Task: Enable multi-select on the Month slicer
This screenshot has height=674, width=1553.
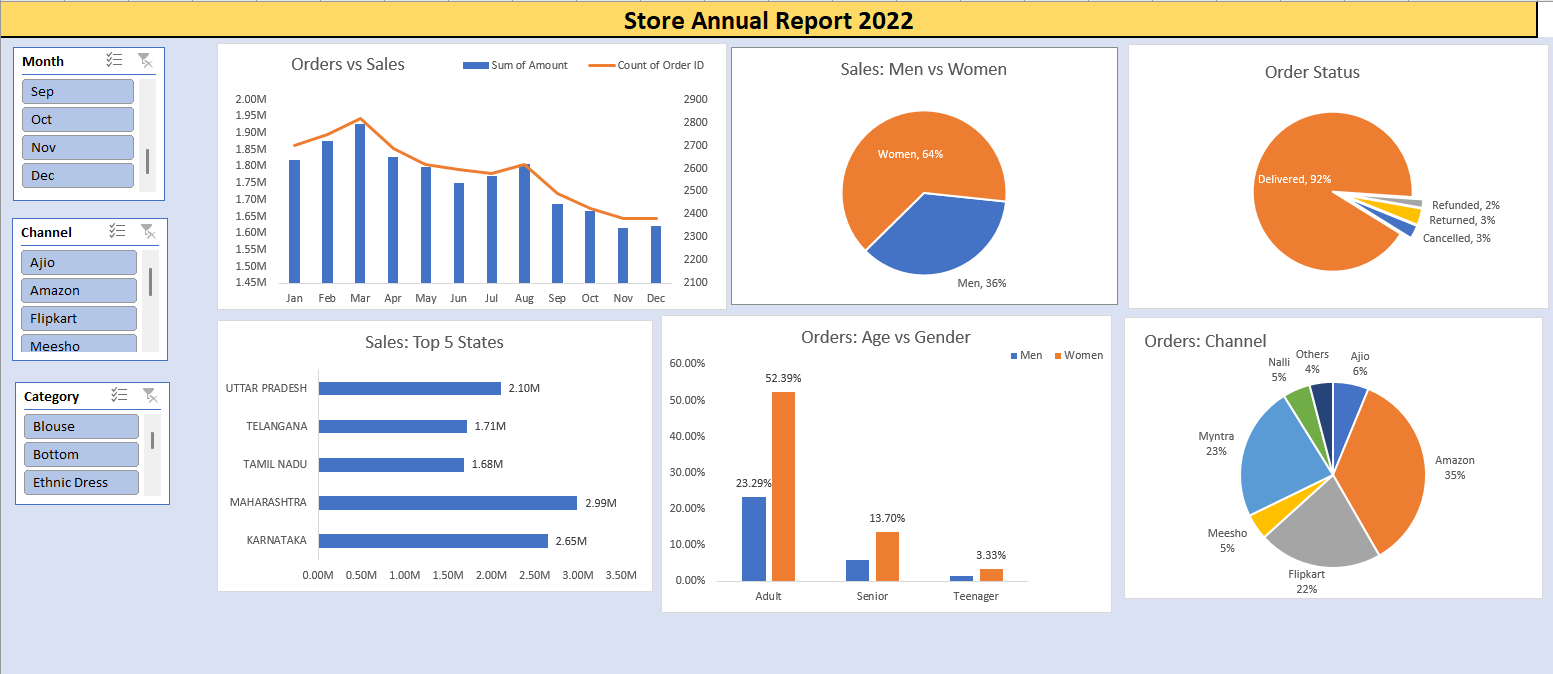Action: [x=114, y=60]
